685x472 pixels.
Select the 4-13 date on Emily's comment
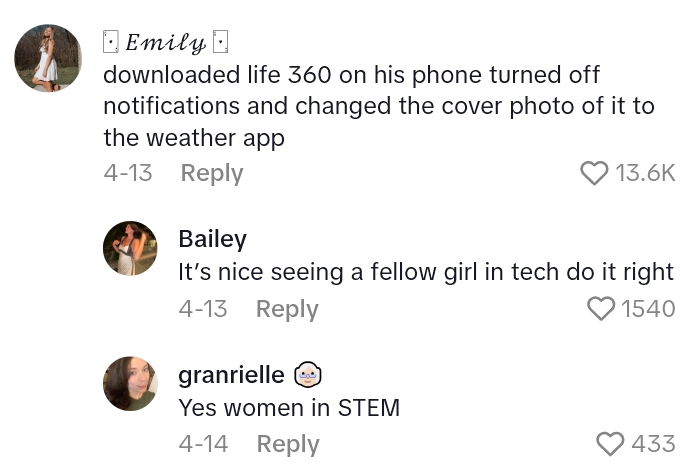click(128, 173)
